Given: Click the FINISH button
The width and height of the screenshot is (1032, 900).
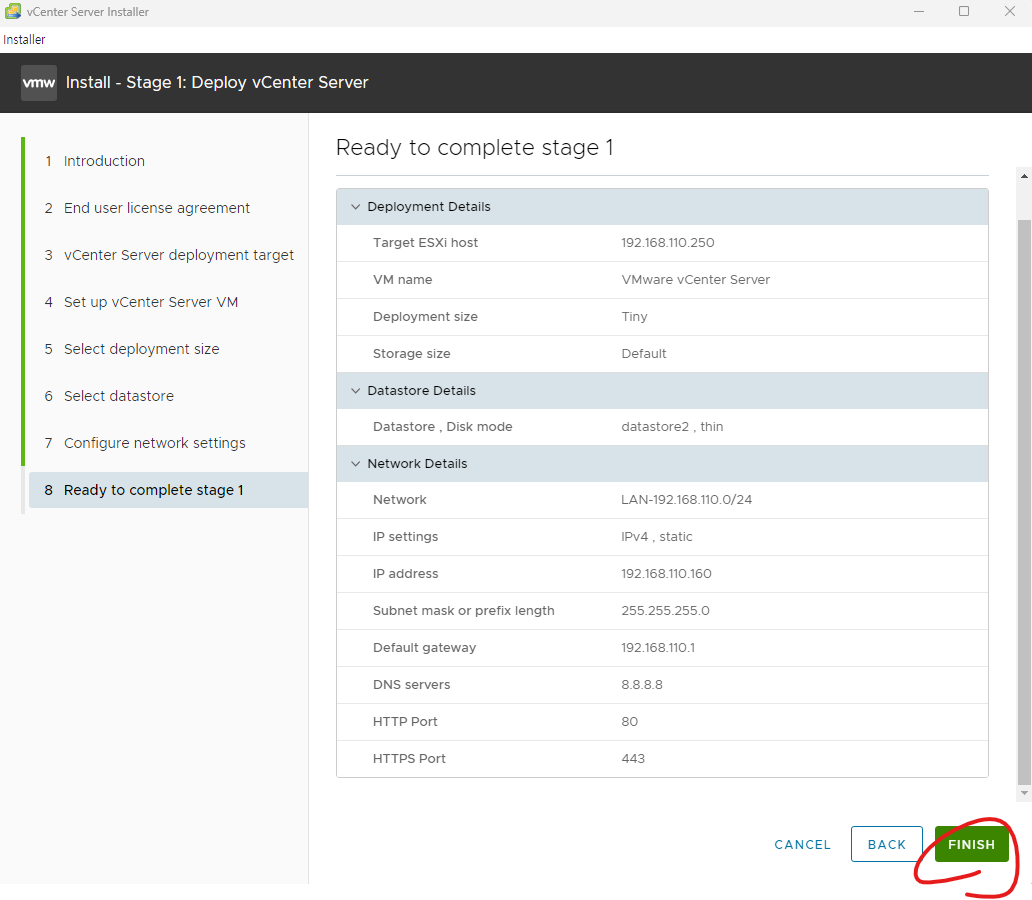Looking at the screenshot, I should click(x=971, y=844).
